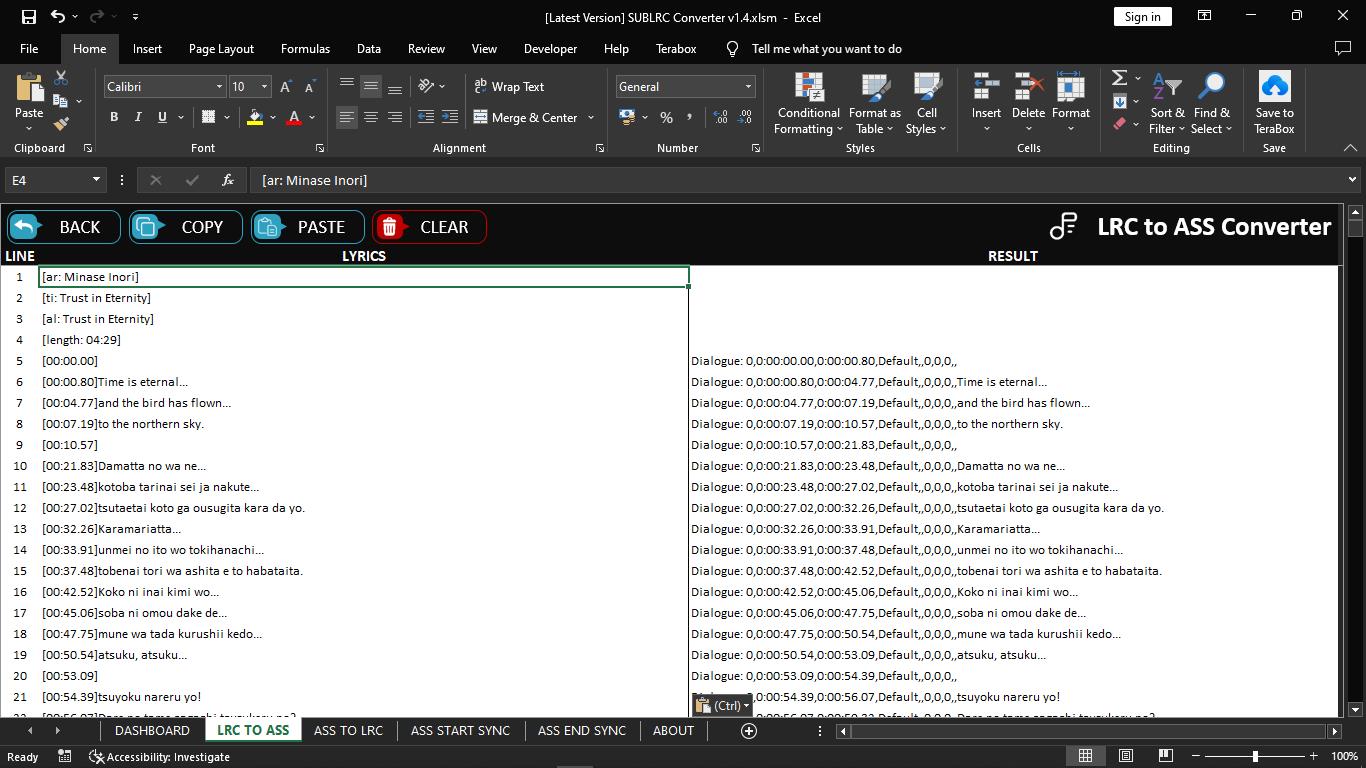Click Save to TeraBox cloud icon

pyautogui.click(x=1275, y=87)
